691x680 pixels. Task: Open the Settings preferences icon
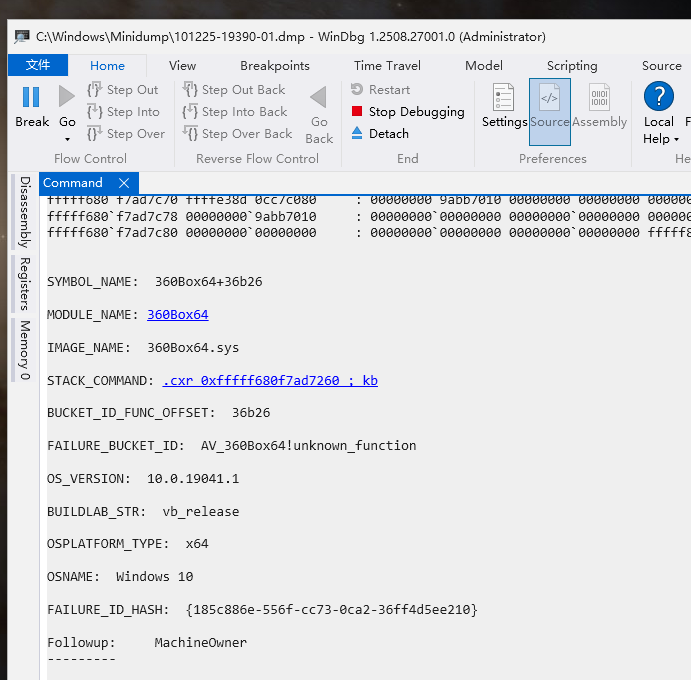click(x=503, y=97)
